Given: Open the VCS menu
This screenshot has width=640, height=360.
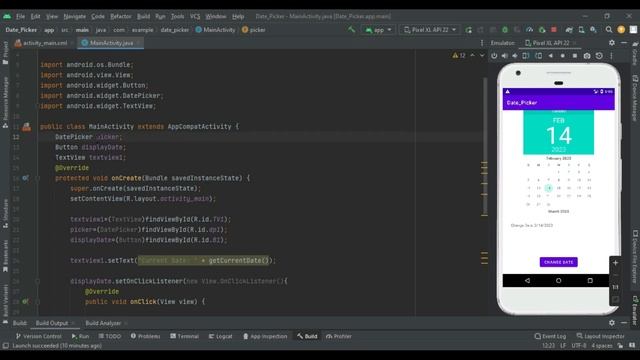Looking at the screenshot, I should coord(195,16).
